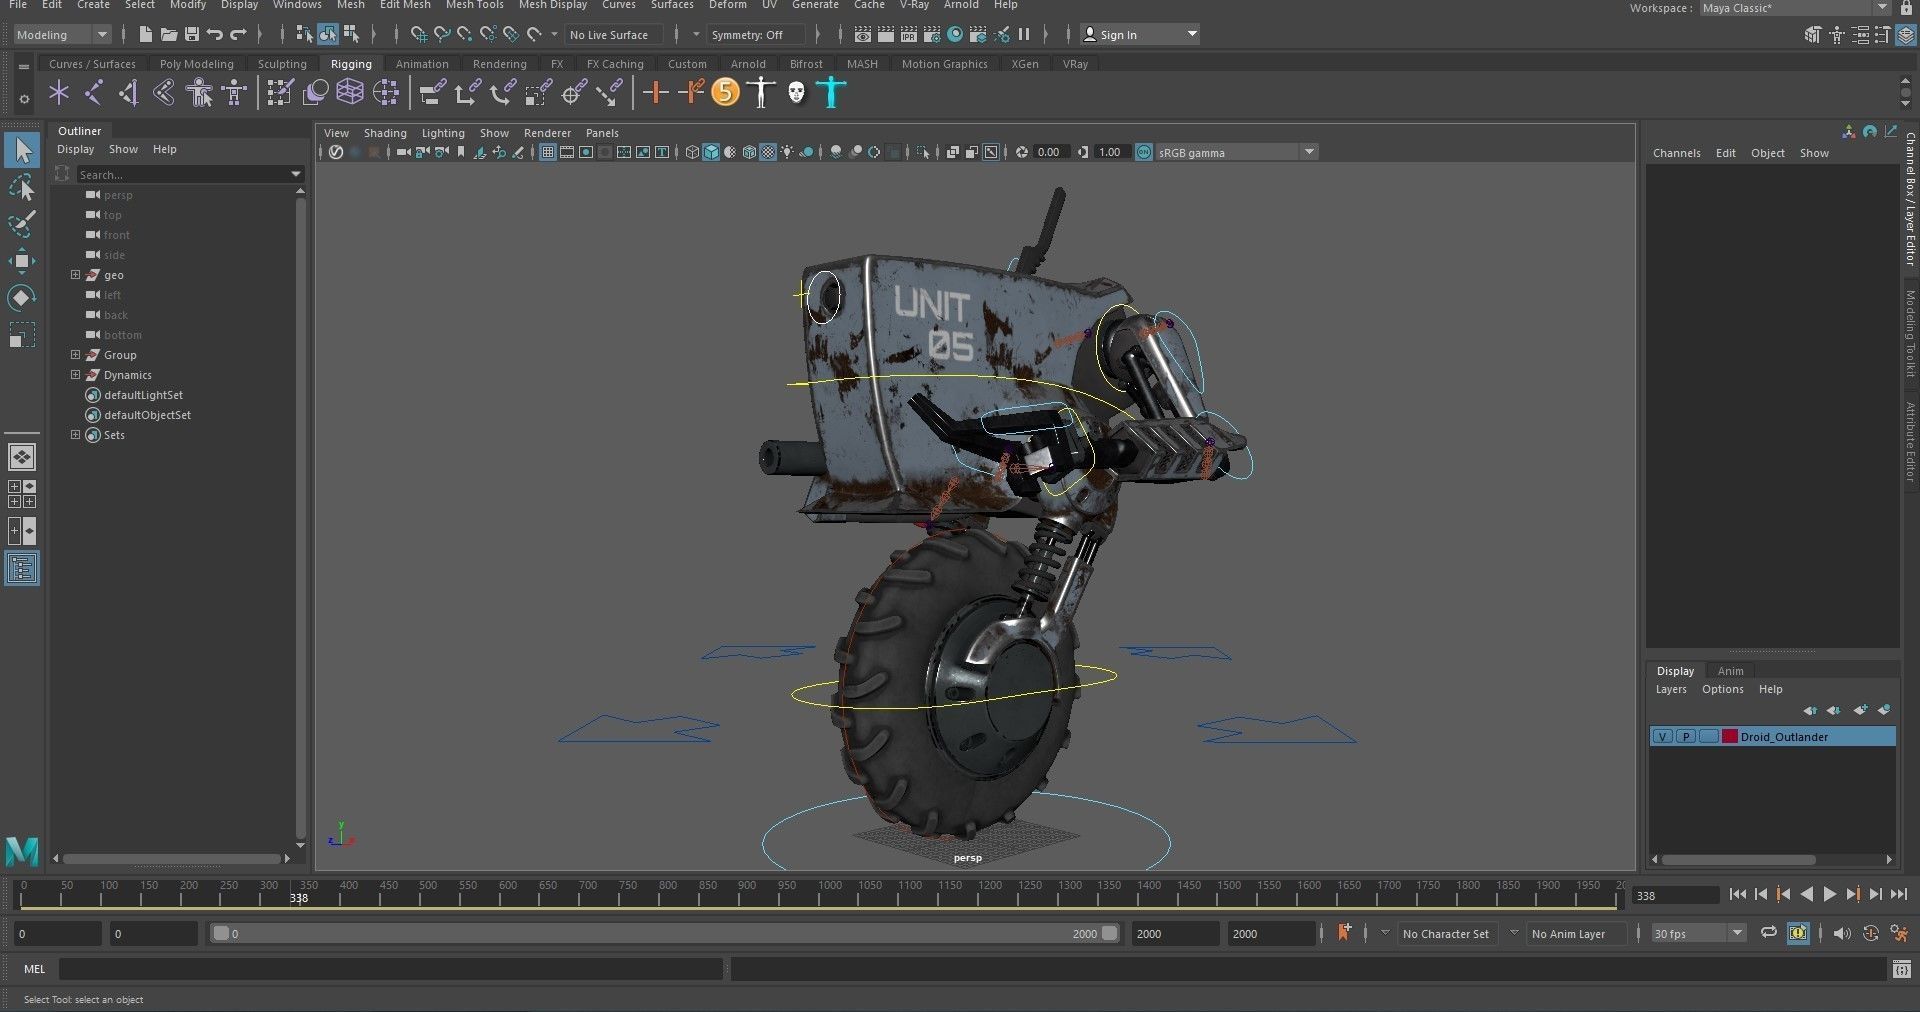The image size is (1920, 1012).
Task: Click the IPR render icon
Action: click(909, 34)
